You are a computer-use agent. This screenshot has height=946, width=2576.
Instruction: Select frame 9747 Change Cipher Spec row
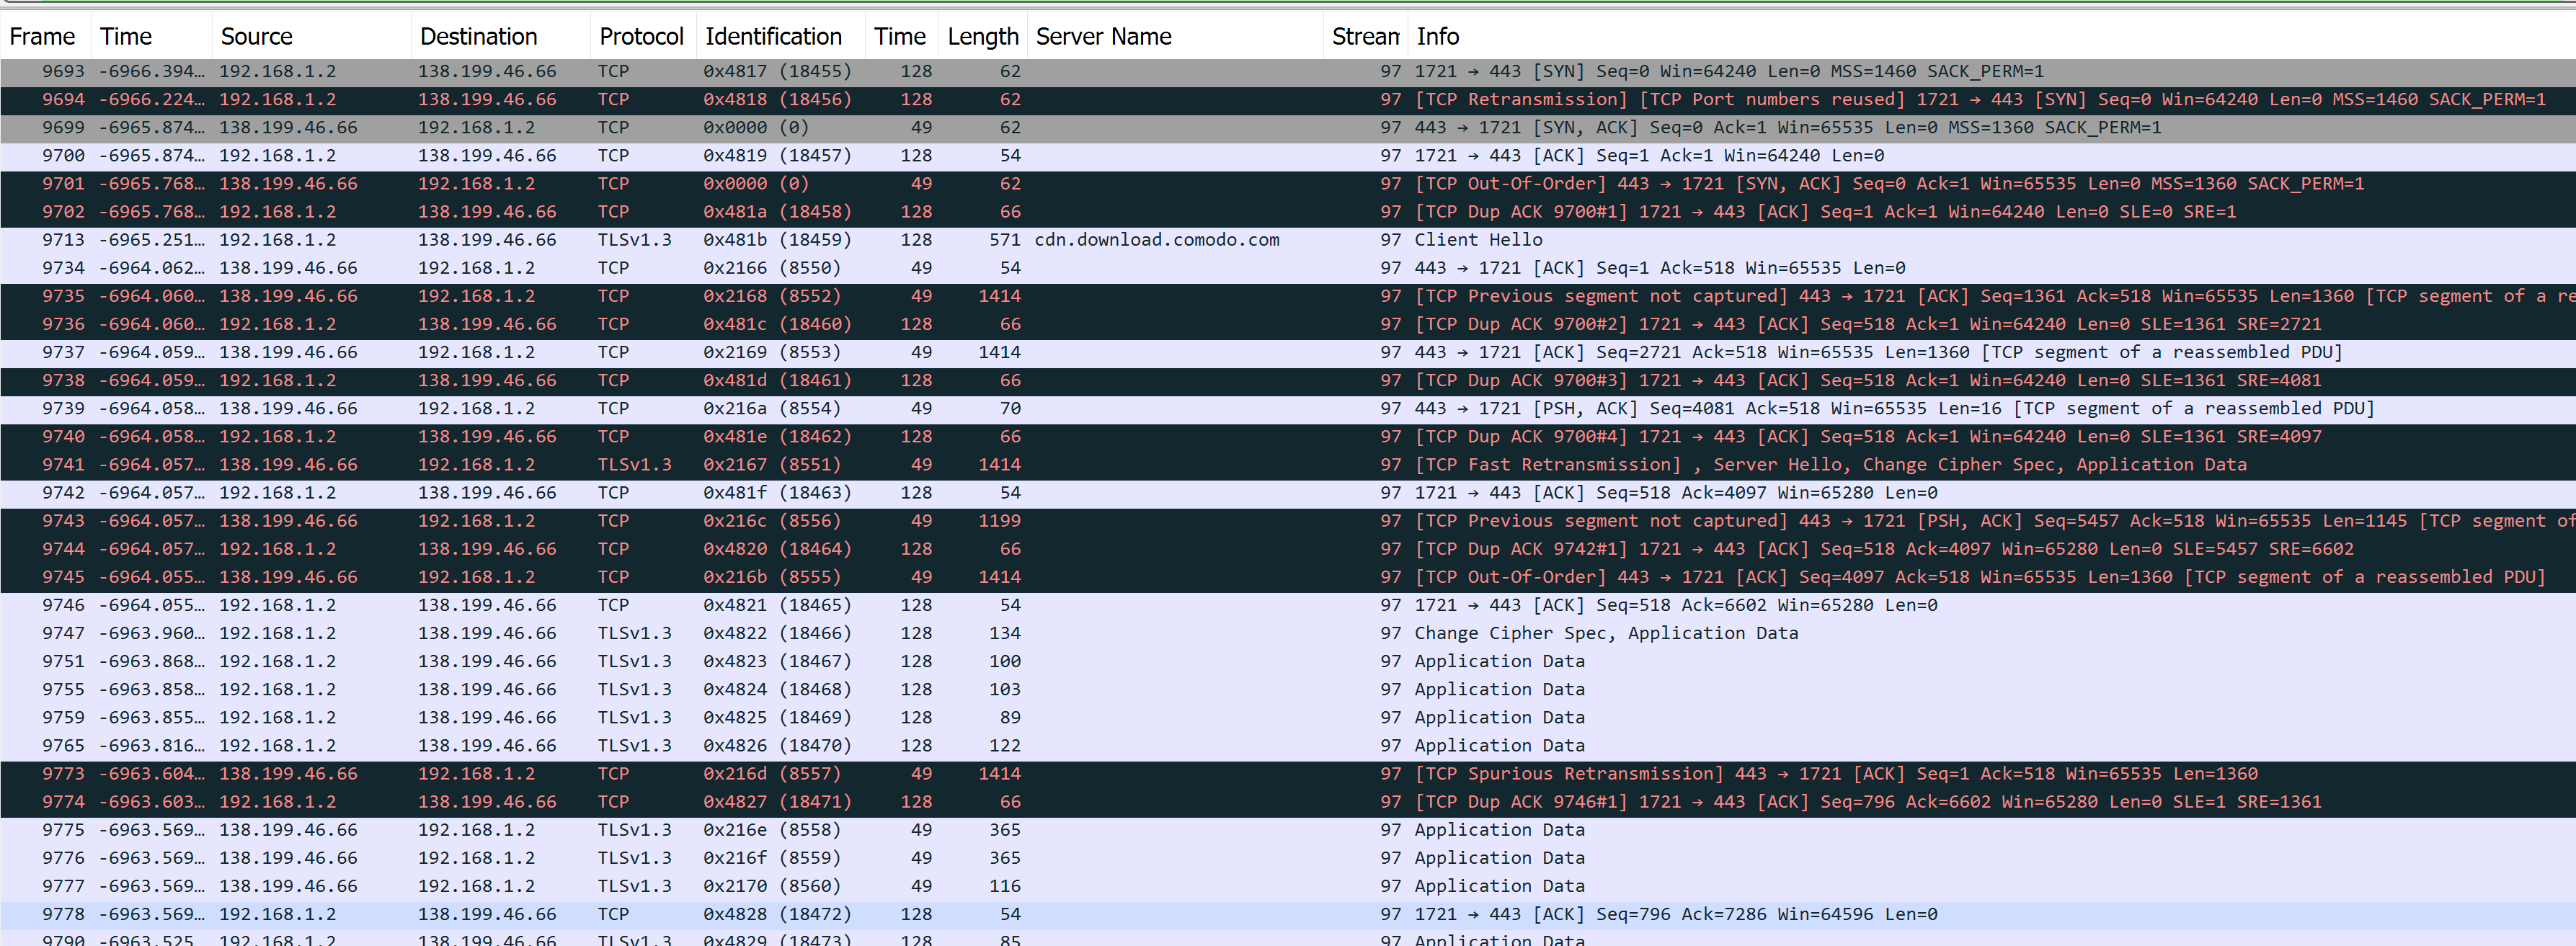click(x=1288, y=630)
